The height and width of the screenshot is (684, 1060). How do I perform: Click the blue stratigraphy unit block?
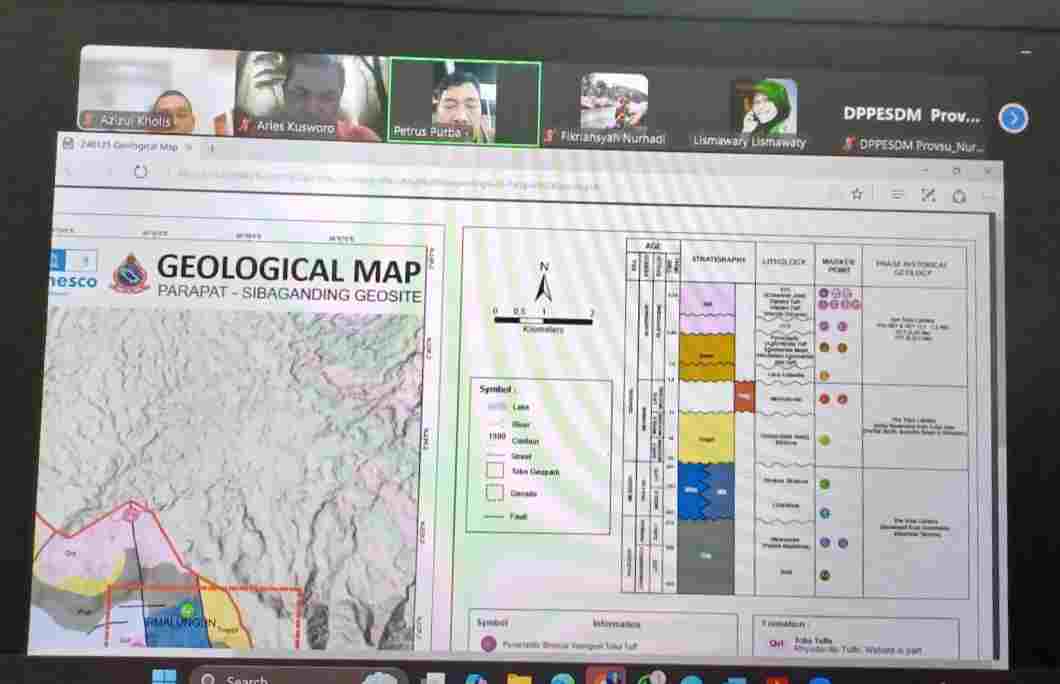(705, 491)
